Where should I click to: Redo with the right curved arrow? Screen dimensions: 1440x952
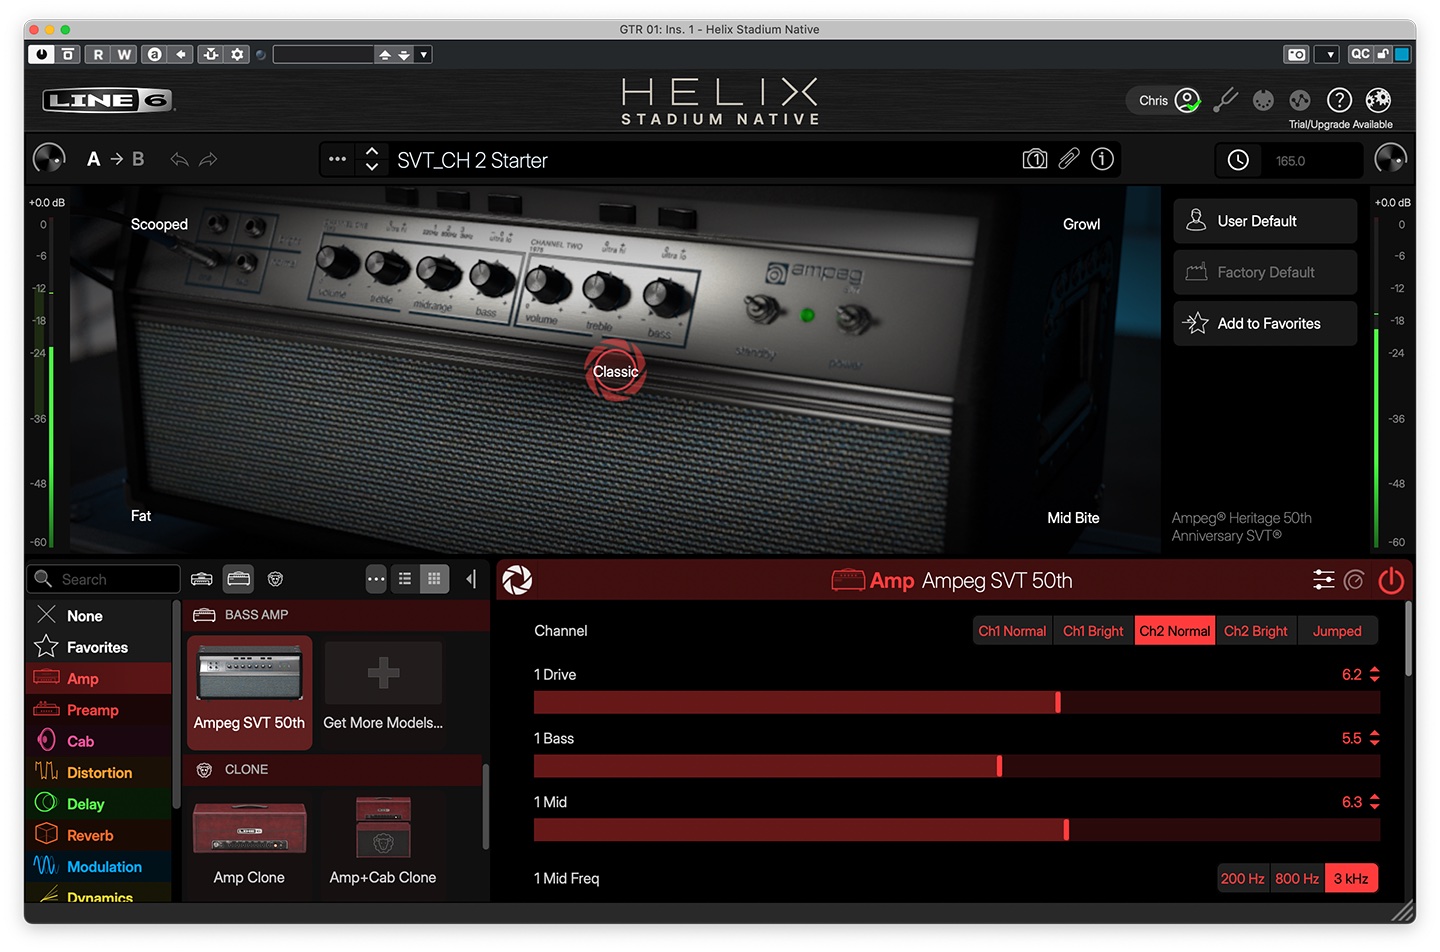pos(208,159)
